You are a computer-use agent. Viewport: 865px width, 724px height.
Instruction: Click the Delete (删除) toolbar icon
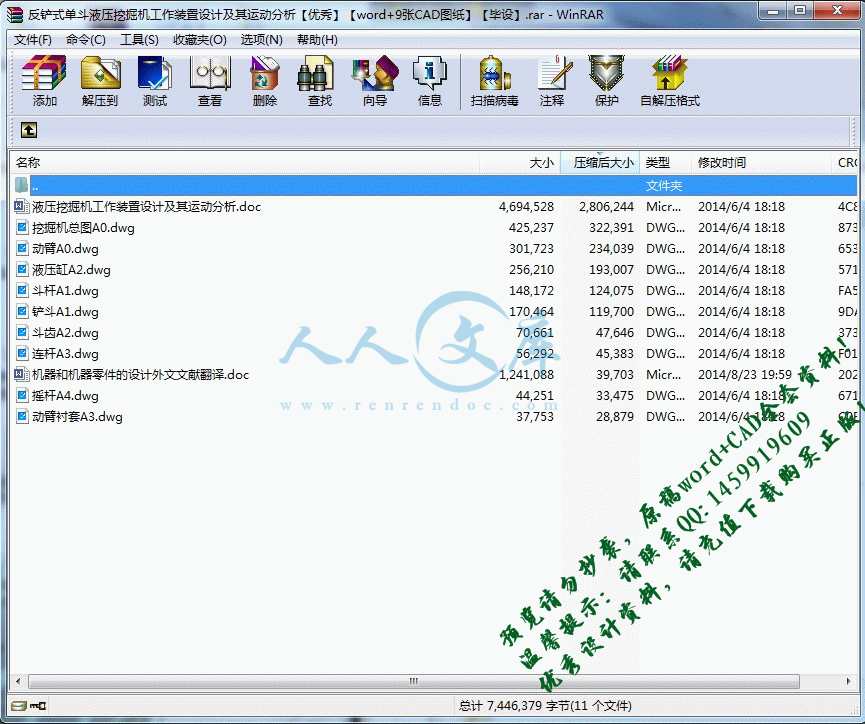(265, 73)
